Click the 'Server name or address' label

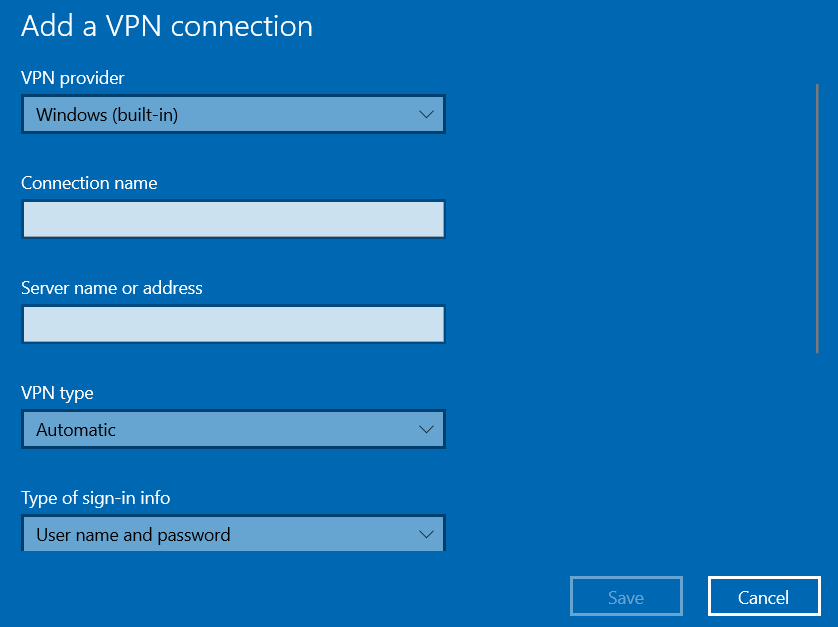click(112, 288)
